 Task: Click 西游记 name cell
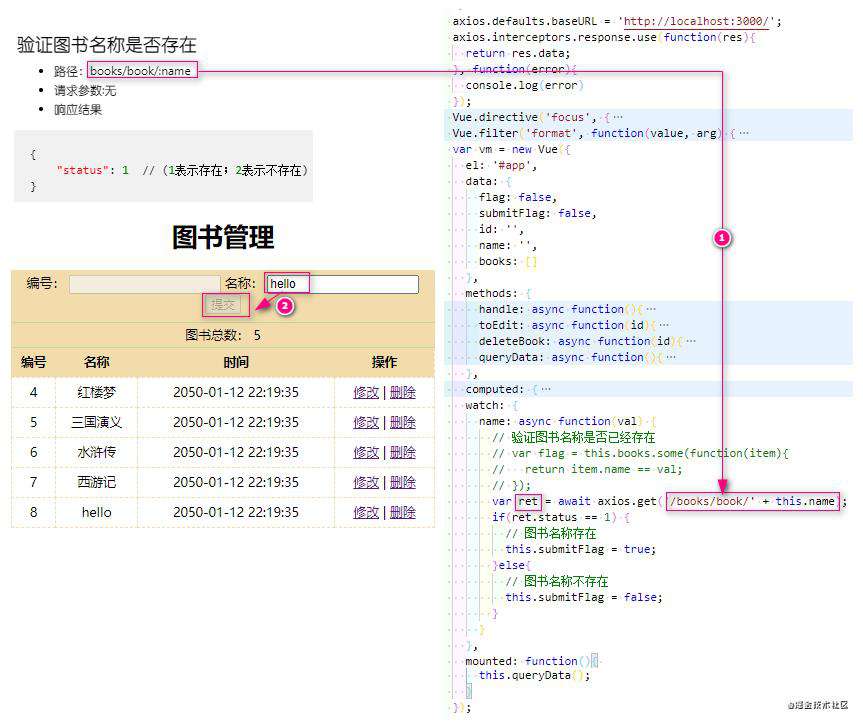pos(96,483)
